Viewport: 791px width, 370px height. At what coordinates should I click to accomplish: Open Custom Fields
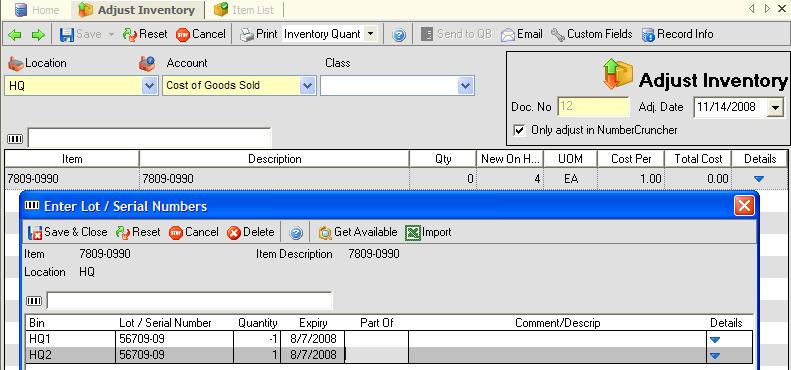(x=591, y=34)
